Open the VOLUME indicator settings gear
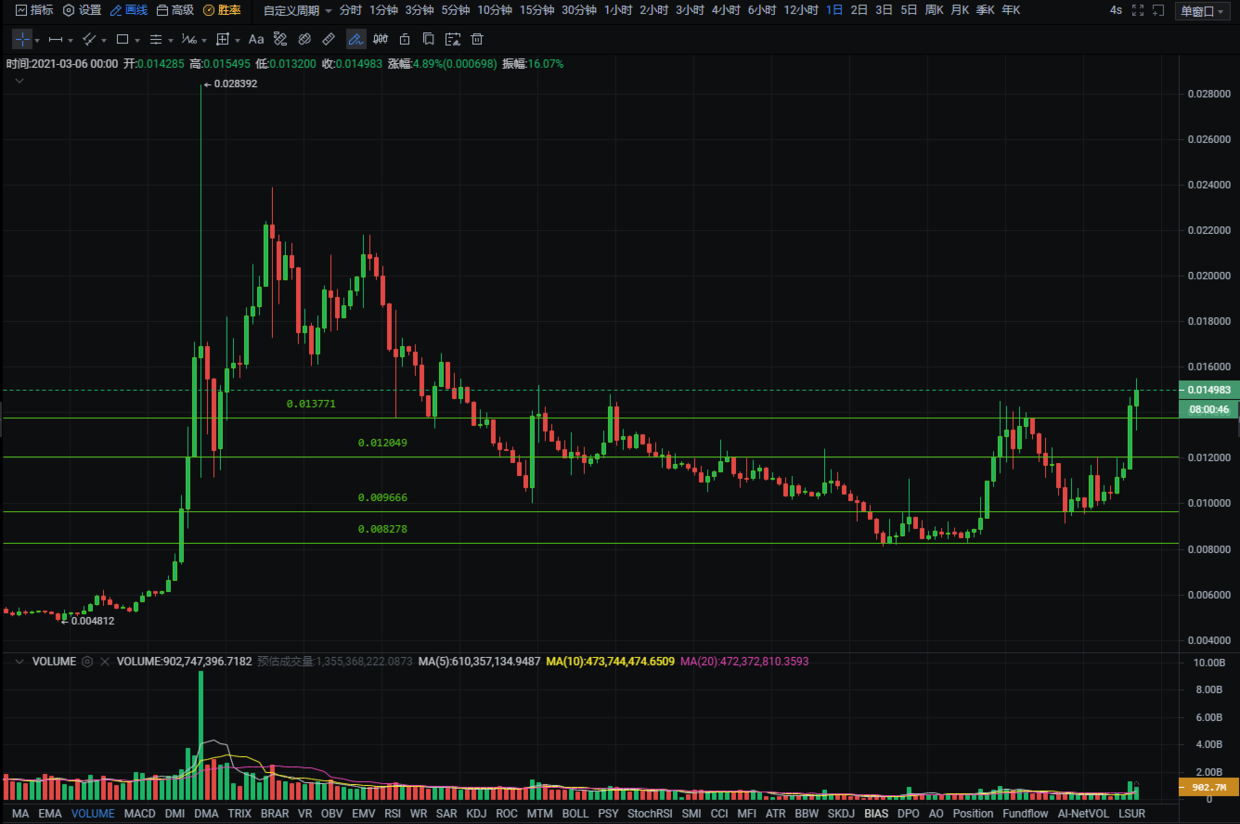The width and height of the screenshot is (1240, 824). tap(87, 662)
